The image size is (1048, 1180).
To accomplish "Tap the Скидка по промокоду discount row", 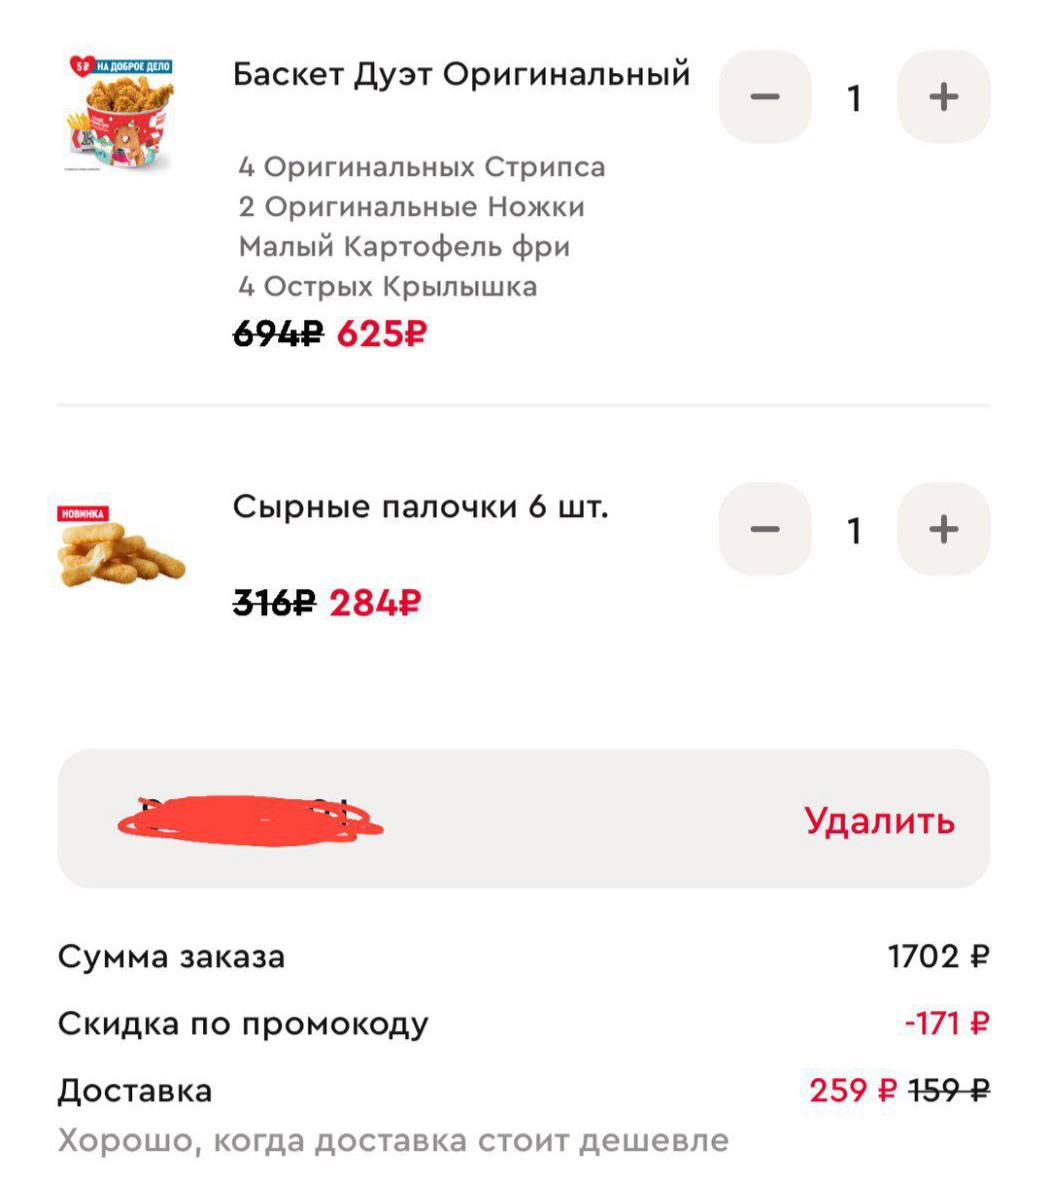I will click(x=523, y=1024).
